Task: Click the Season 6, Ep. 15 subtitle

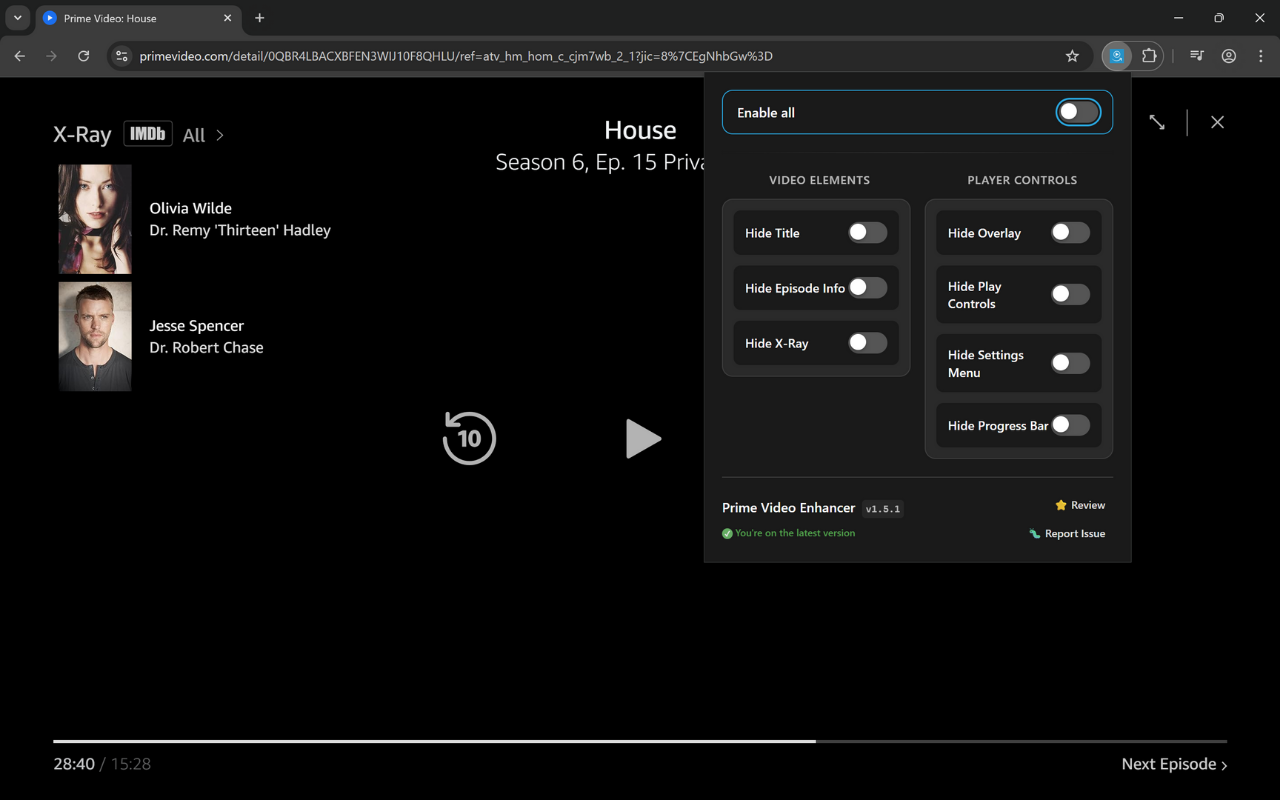Action: (x=600, y=162)
